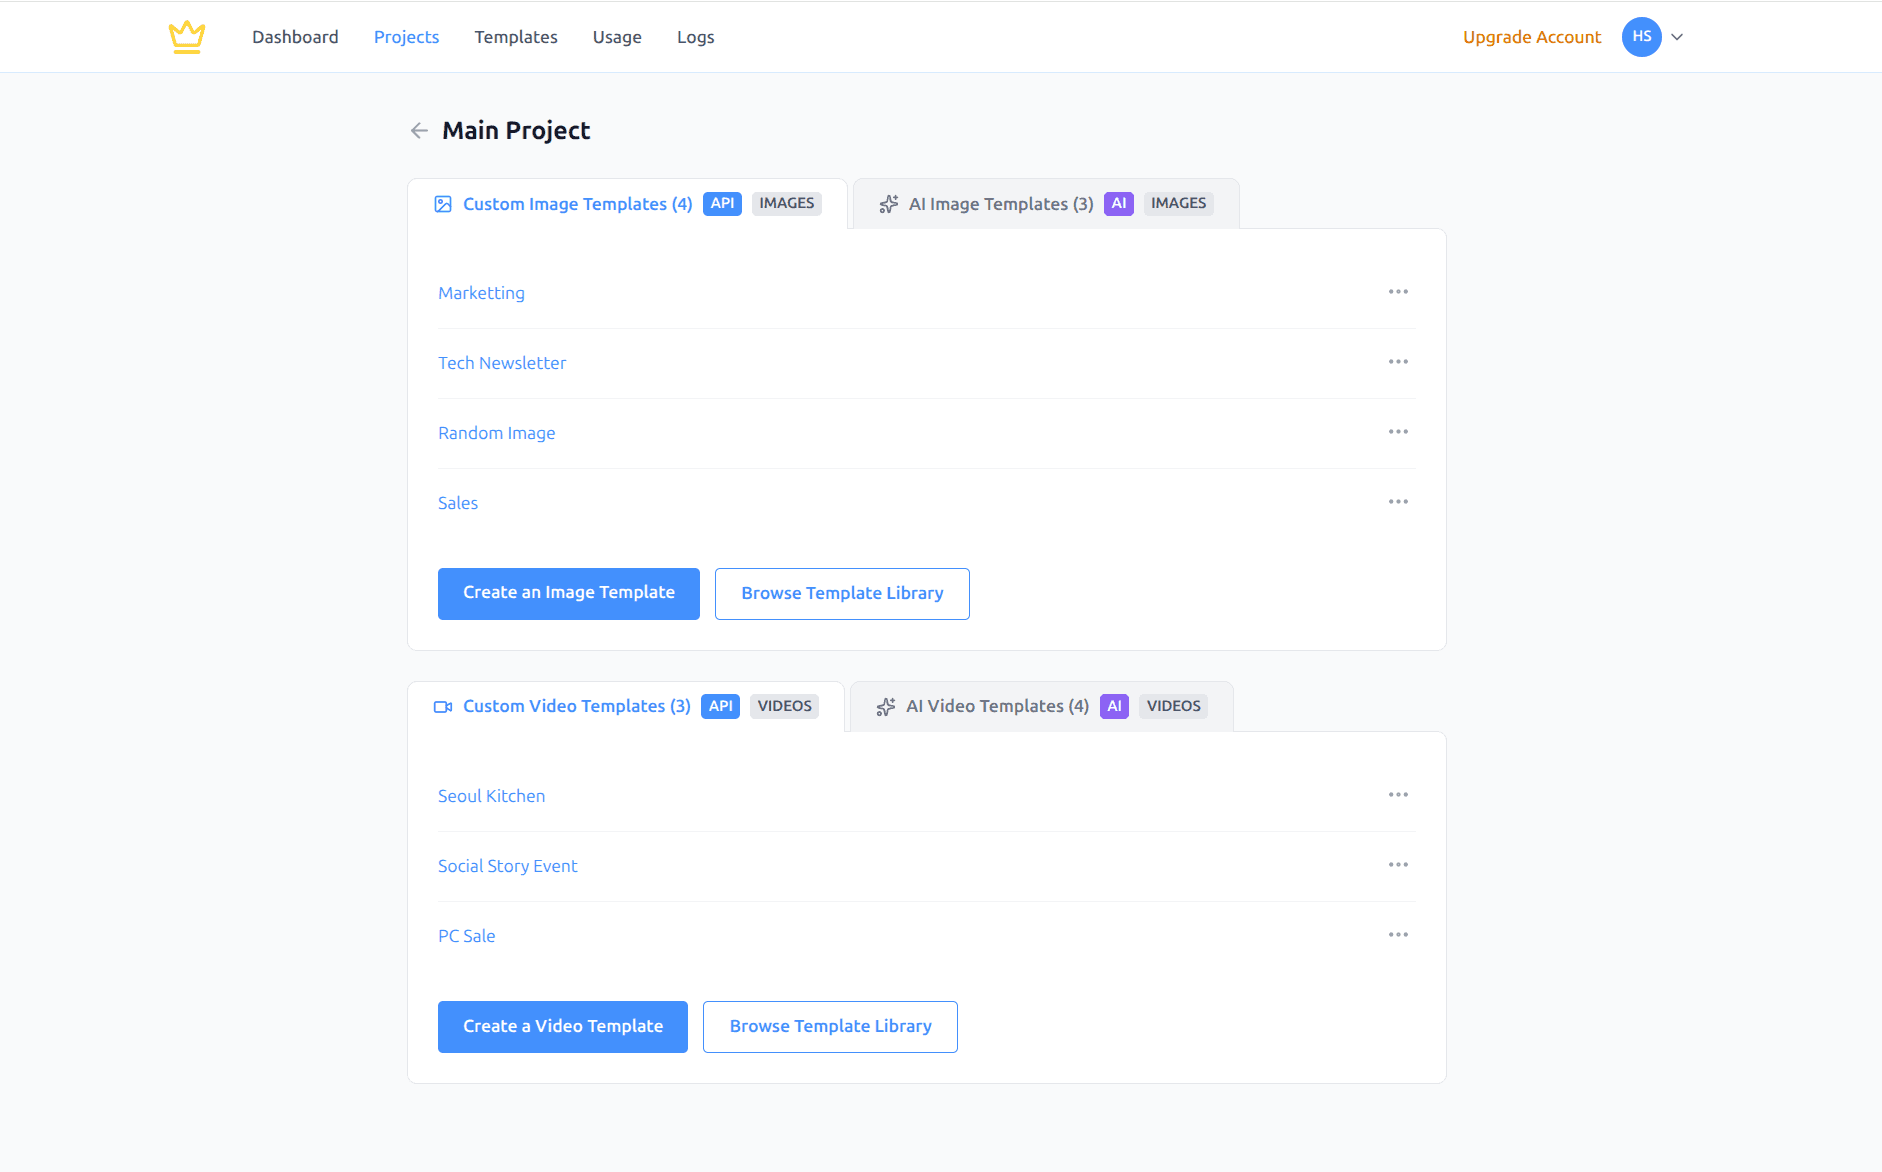The height and width of the screenshot is (1172, 1882).
Task: Click Create a Video Template button
Action: pos(563,1026)
